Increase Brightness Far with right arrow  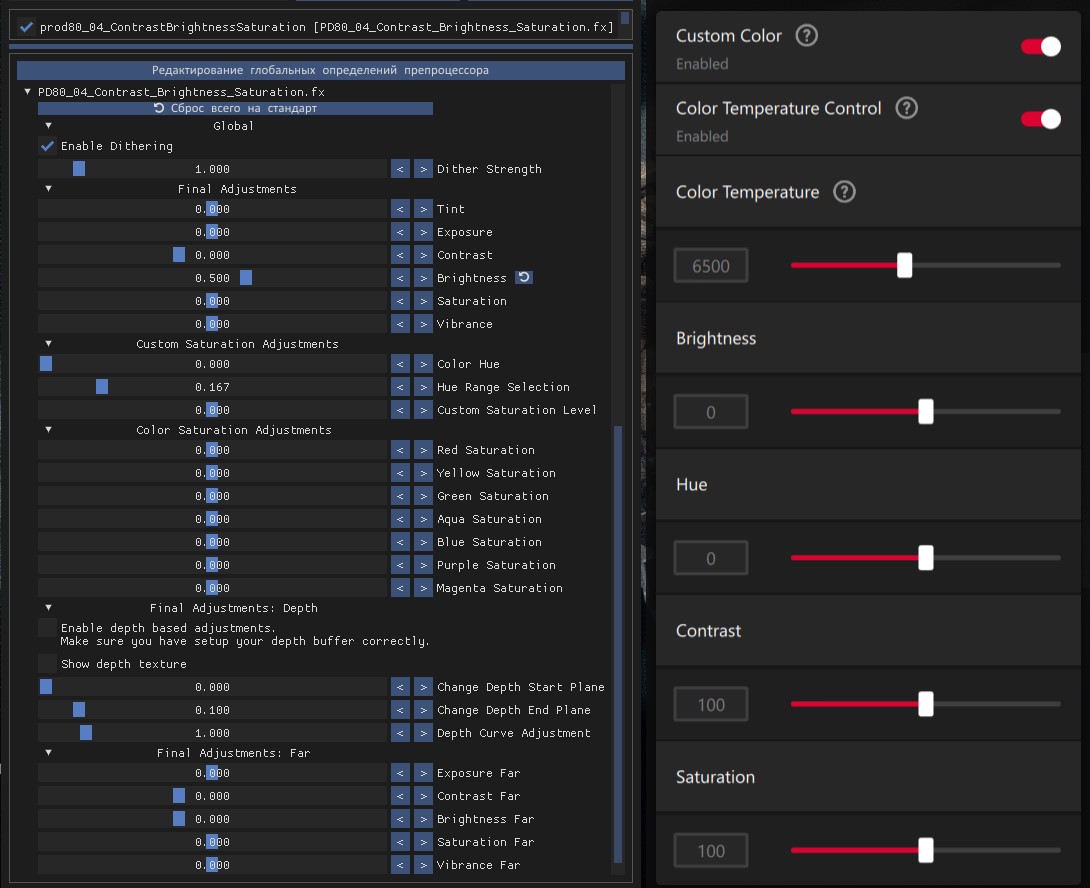click(423, 818)
